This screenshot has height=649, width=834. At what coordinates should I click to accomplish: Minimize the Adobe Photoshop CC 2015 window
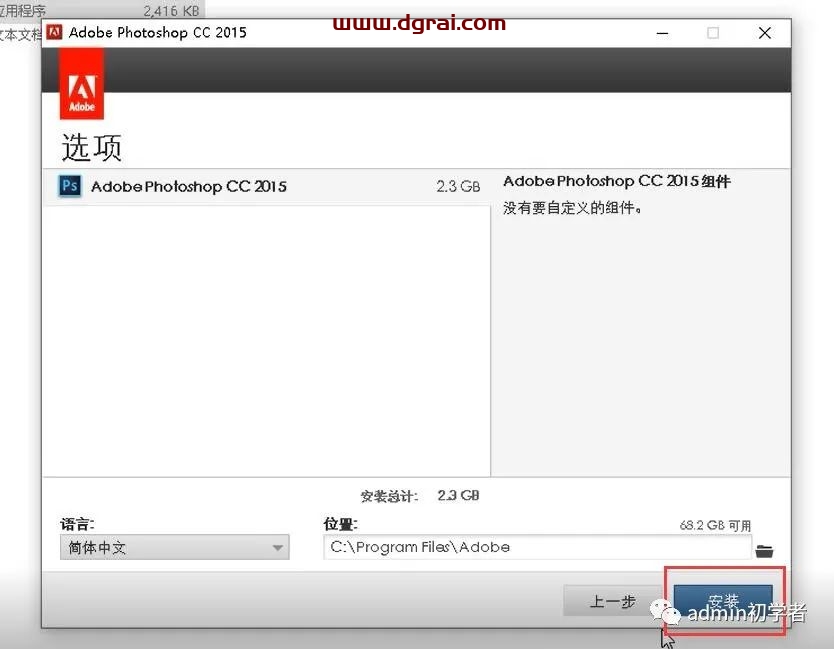pos(662,33)
